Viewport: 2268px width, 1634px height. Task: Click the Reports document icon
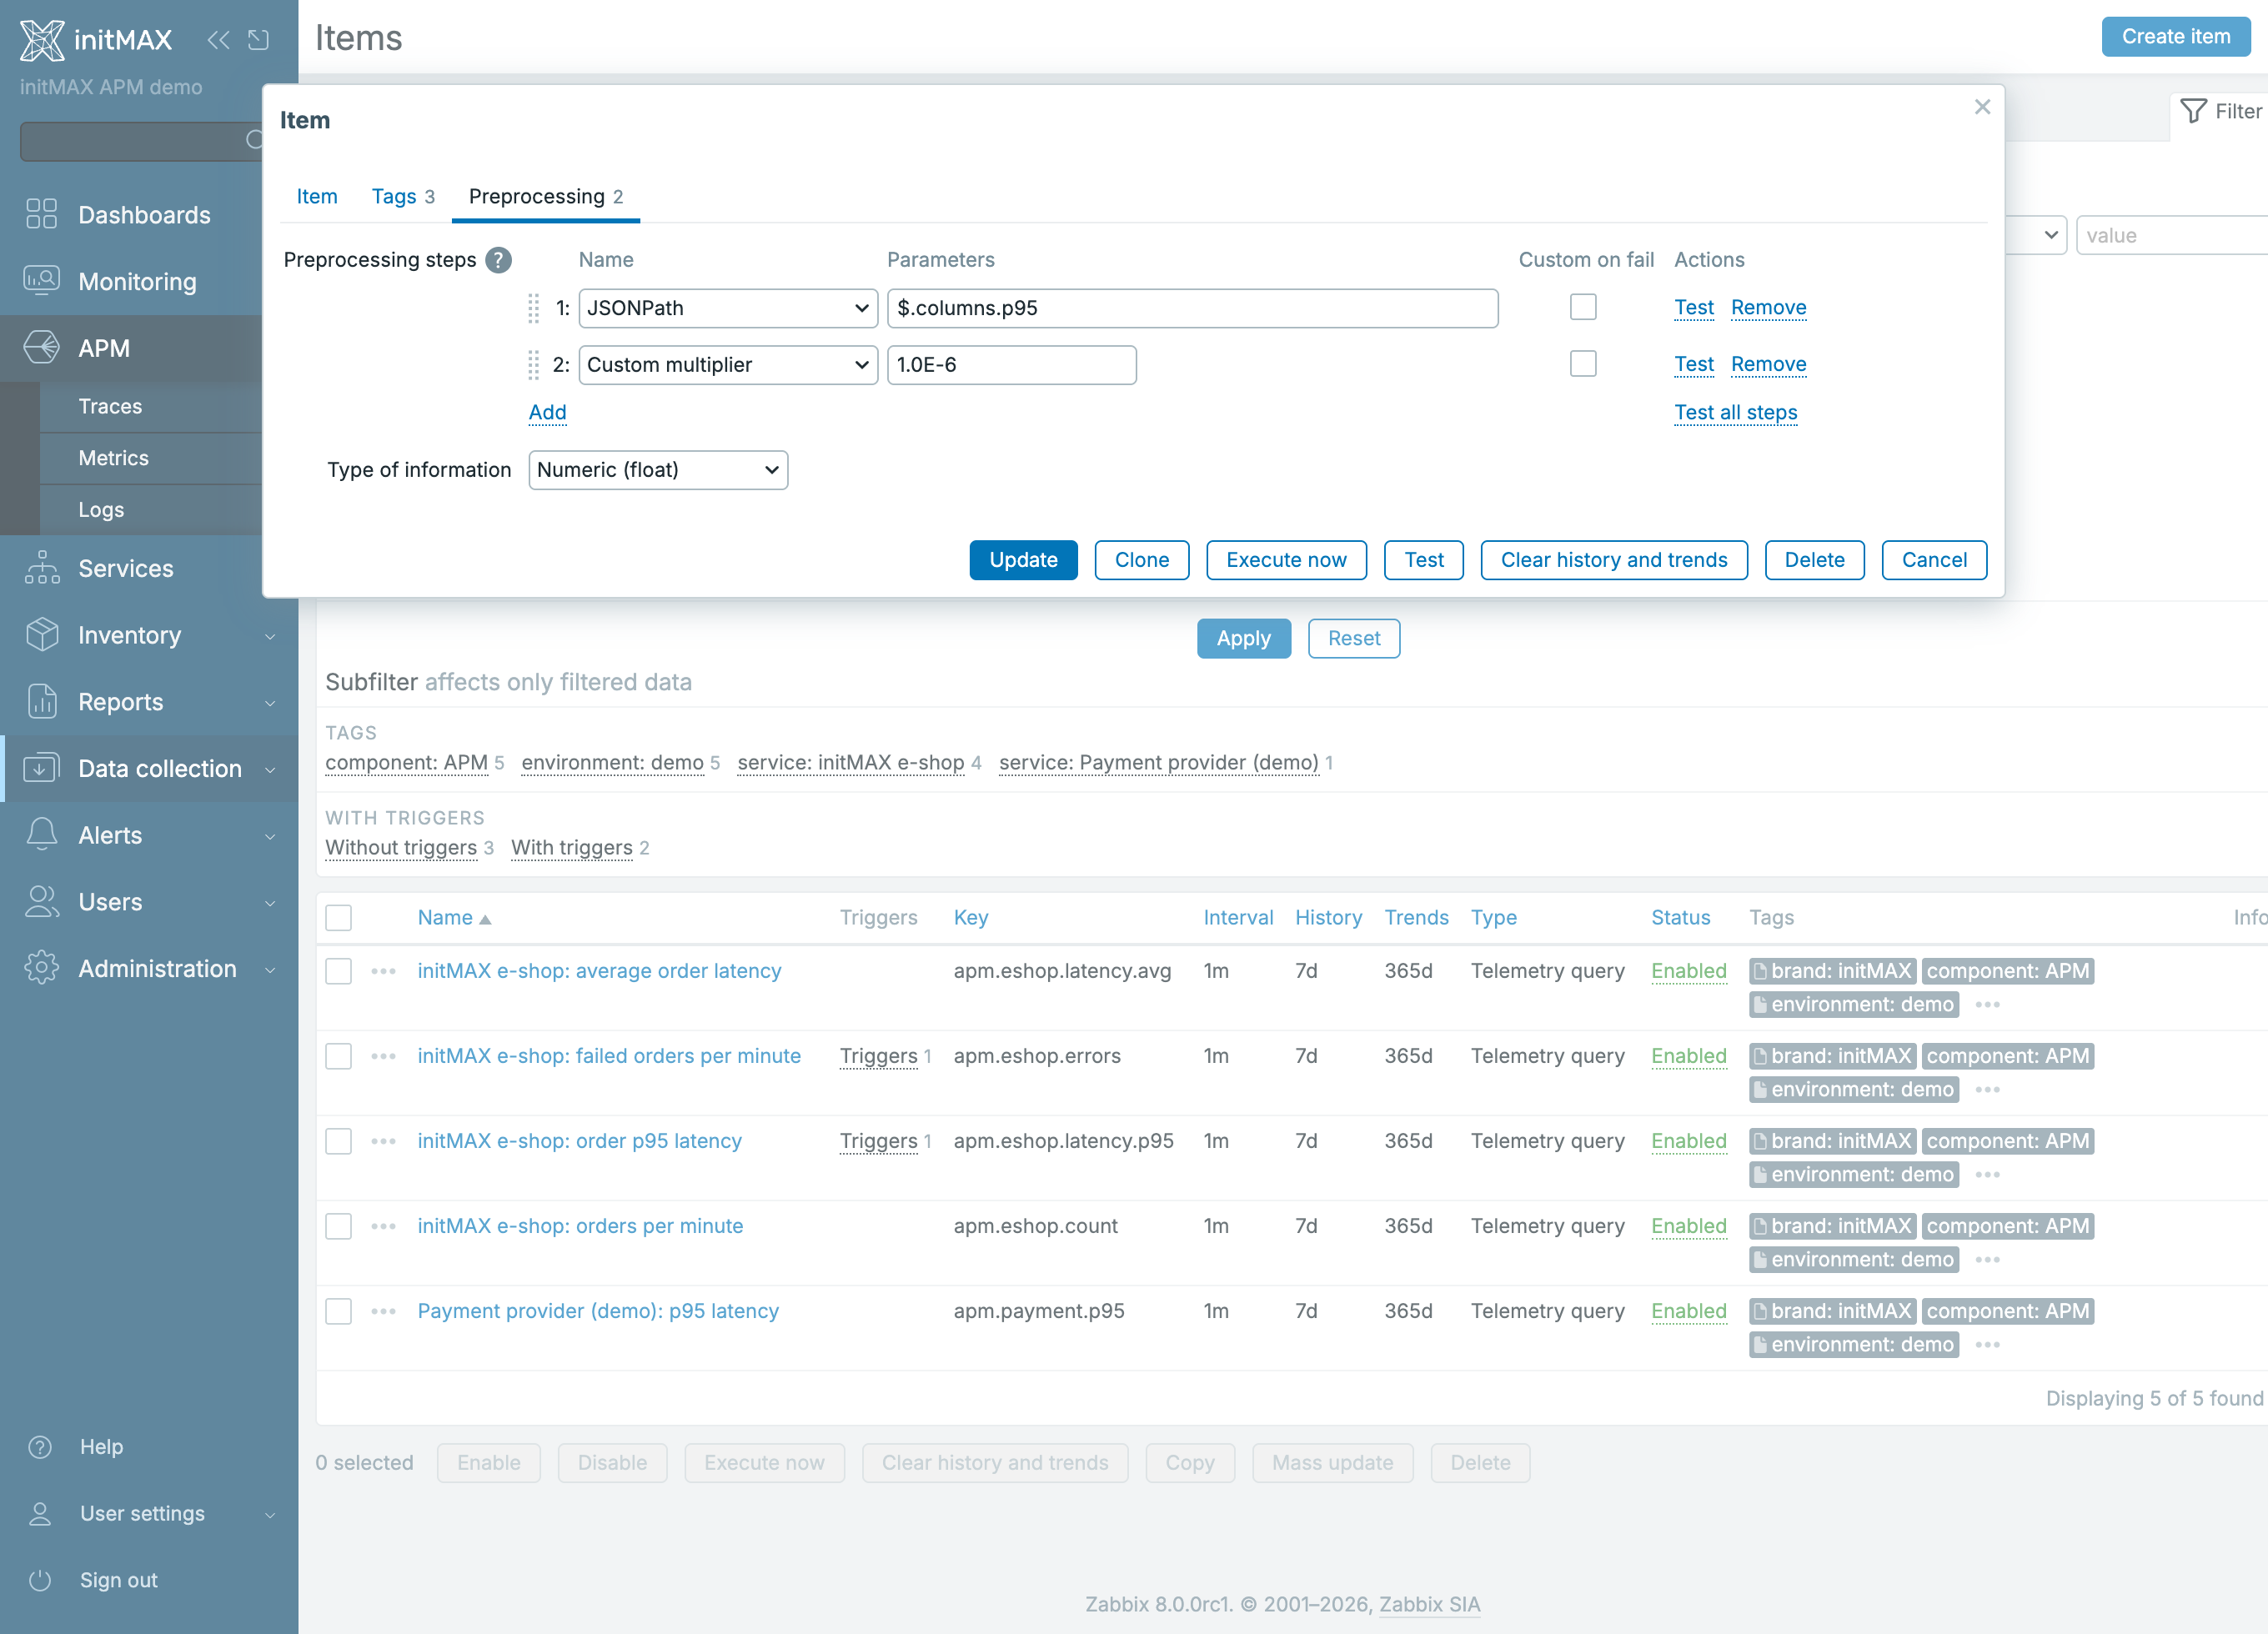coord(42,702)
